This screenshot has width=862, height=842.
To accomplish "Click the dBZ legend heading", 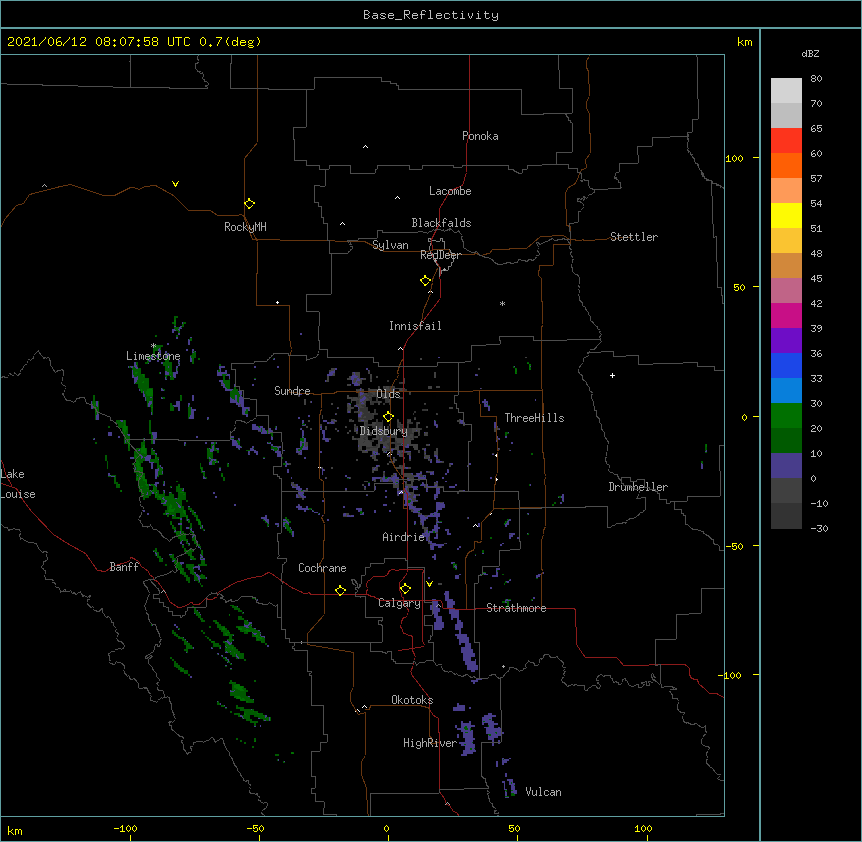I will [810, 53].
